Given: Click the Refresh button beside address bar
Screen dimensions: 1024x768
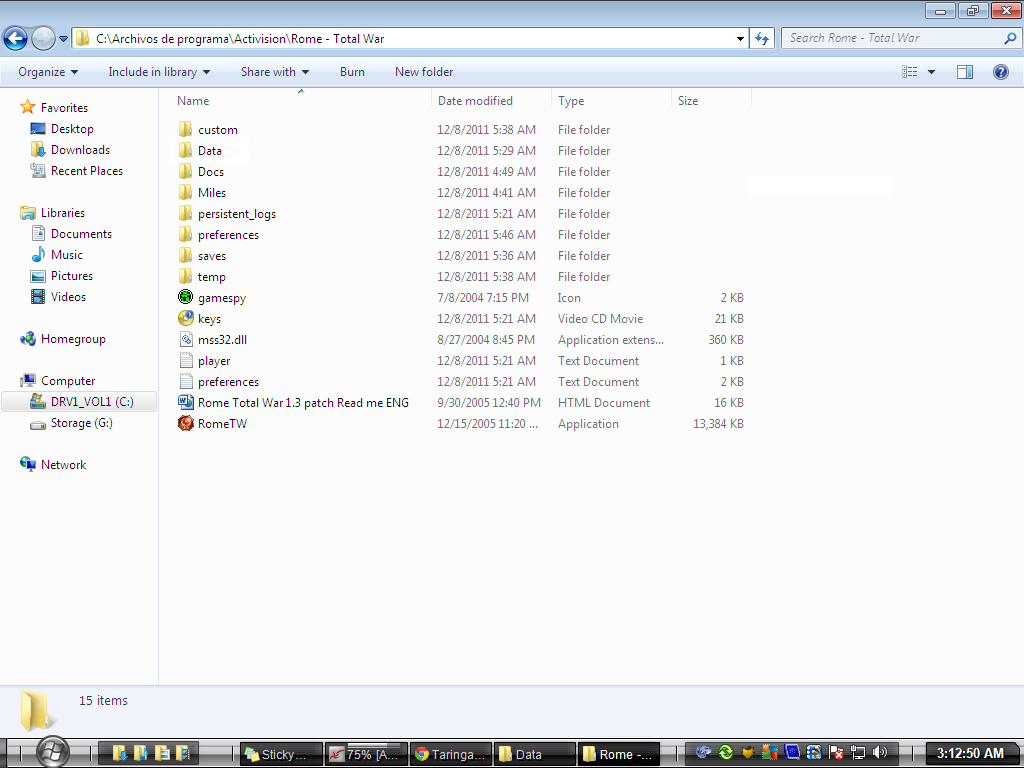Looking at the screenshot, I should pyautogui.click(x=761, y=39).
